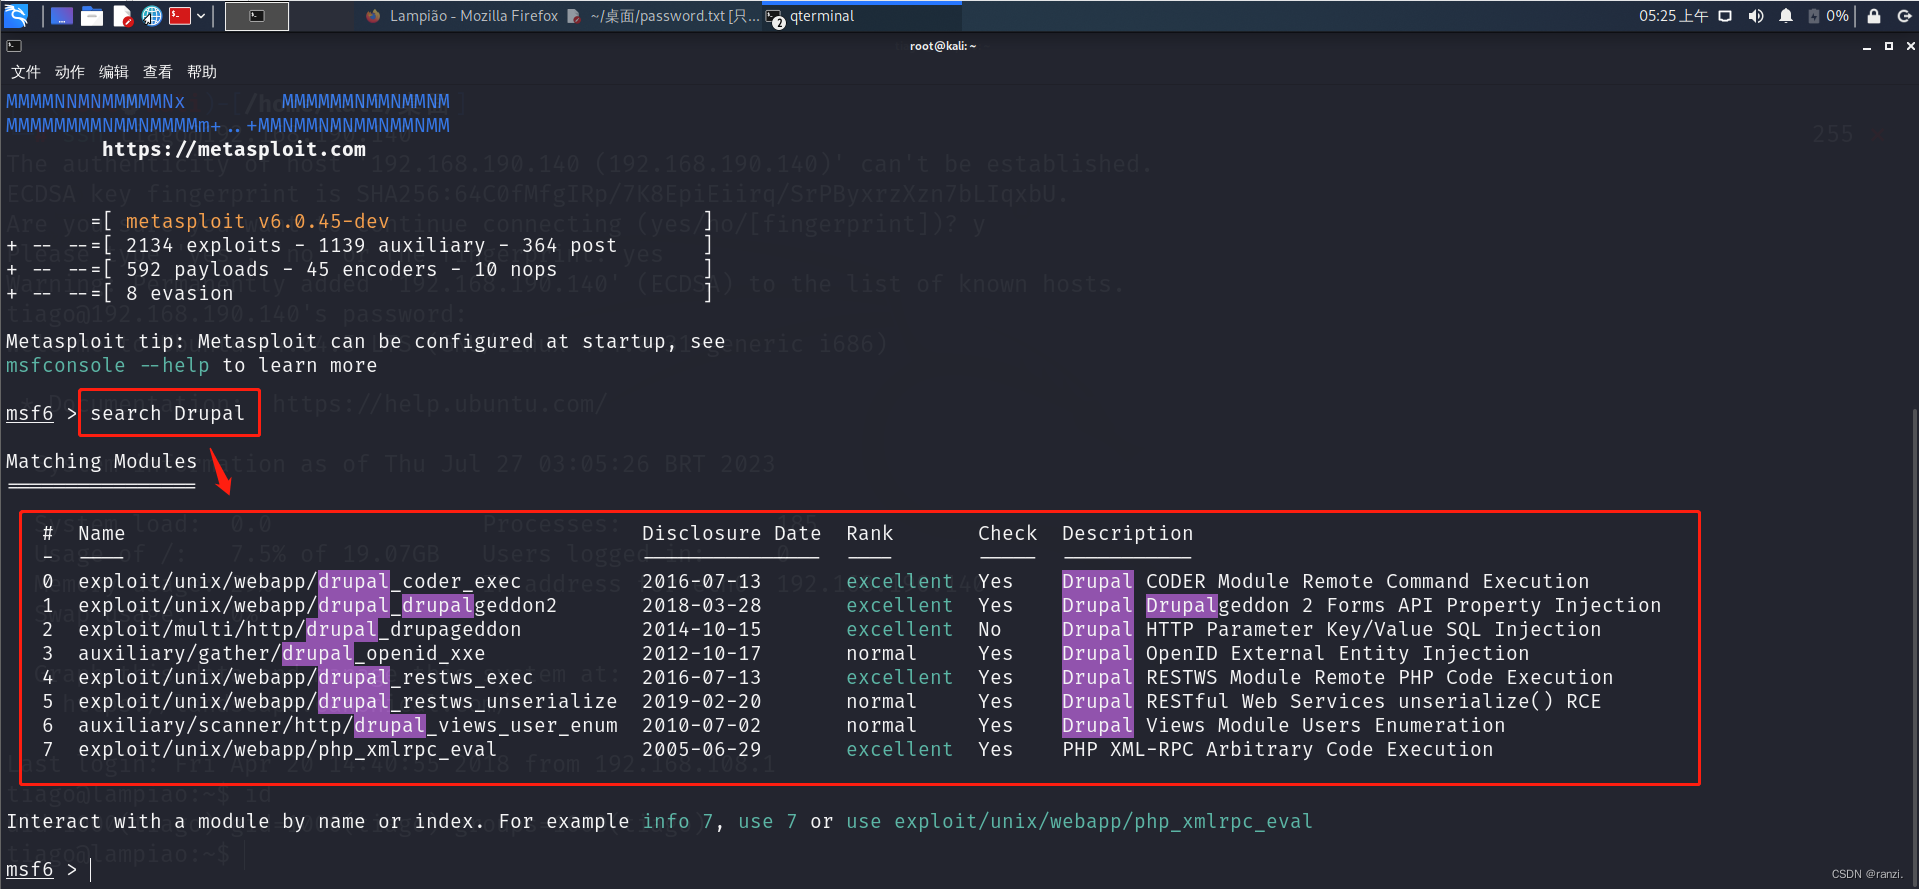Click the 'Rank' column header
1919x889 pixels.
pos(870,533)
